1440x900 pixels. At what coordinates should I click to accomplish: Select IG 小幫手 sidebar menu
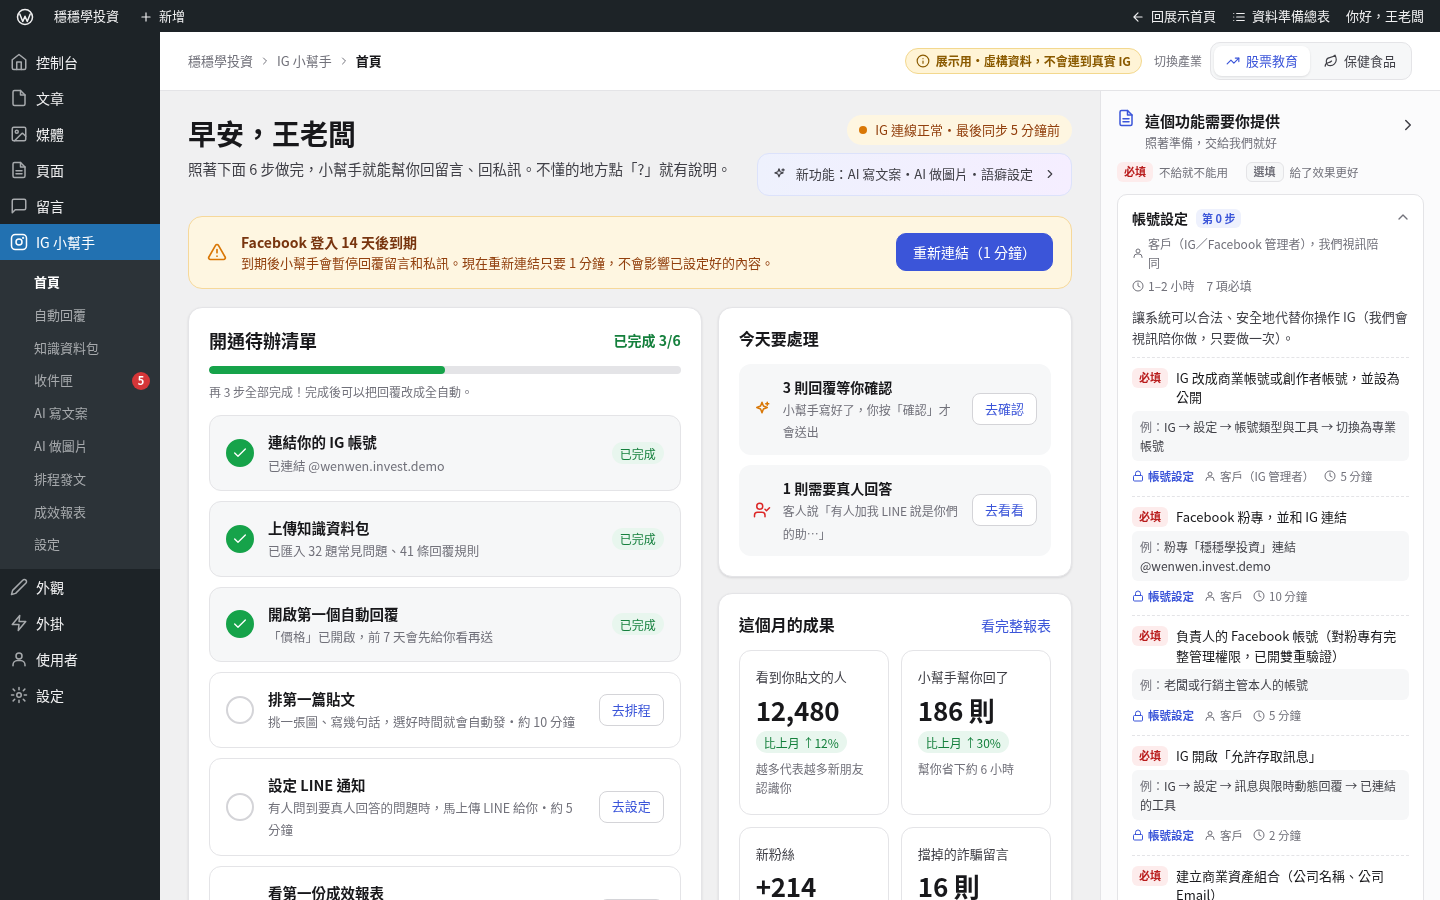point(80,242)
